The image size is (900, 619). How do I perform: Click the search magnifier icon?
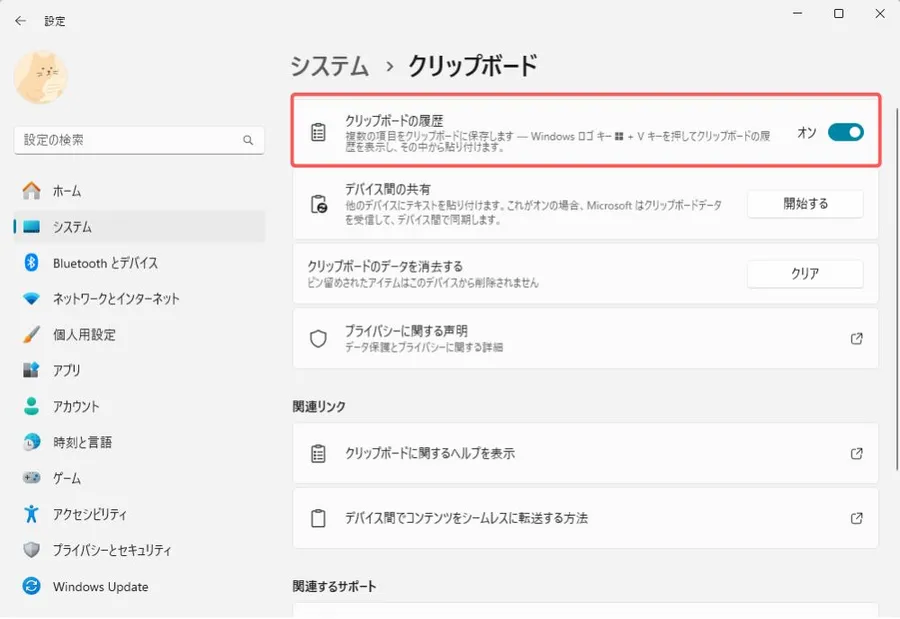tap(248, 141)
